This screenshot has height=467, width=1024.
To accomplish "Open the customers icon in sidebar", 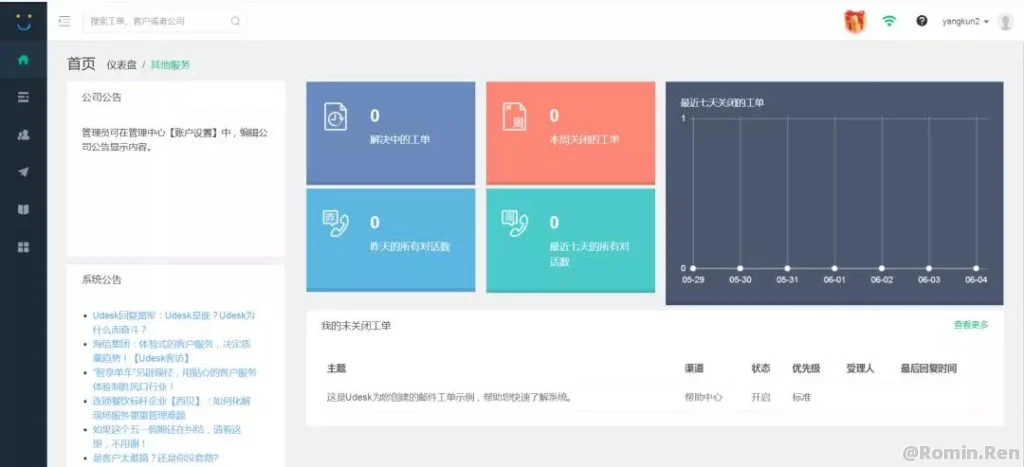I will coord(23,134).
